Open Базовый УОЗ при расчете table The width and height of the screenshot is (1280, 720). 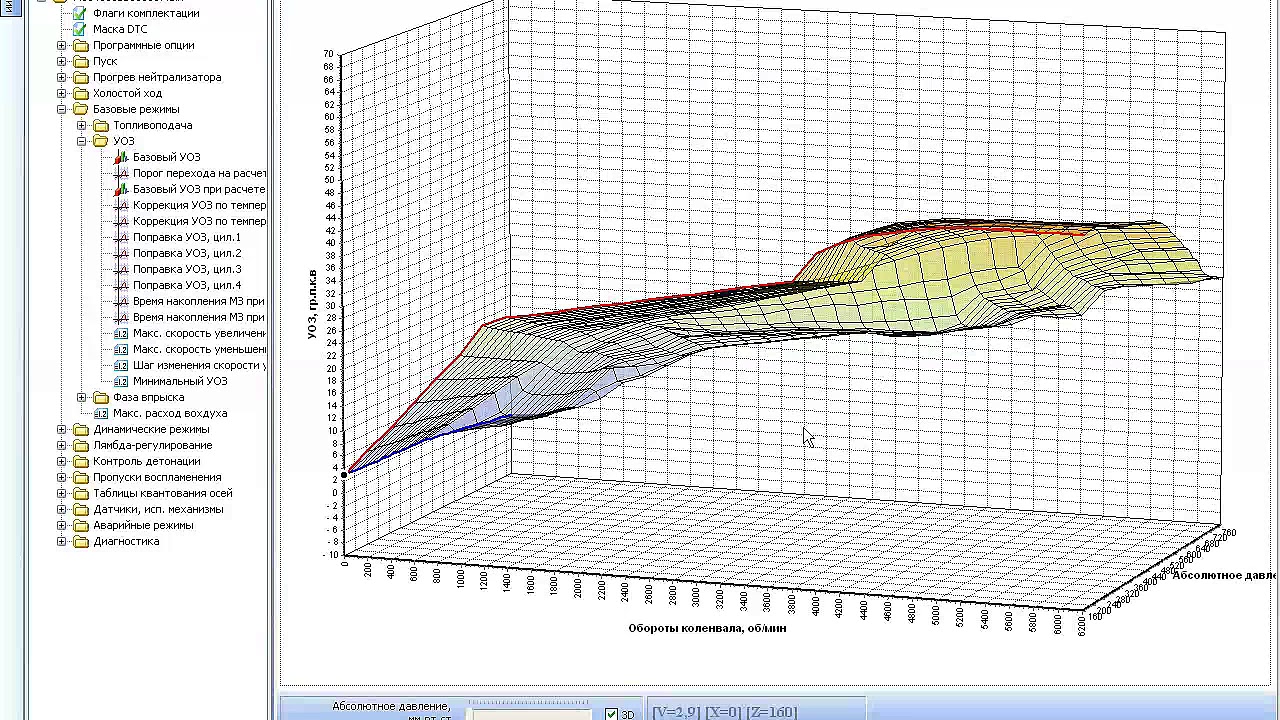[199, 189]
